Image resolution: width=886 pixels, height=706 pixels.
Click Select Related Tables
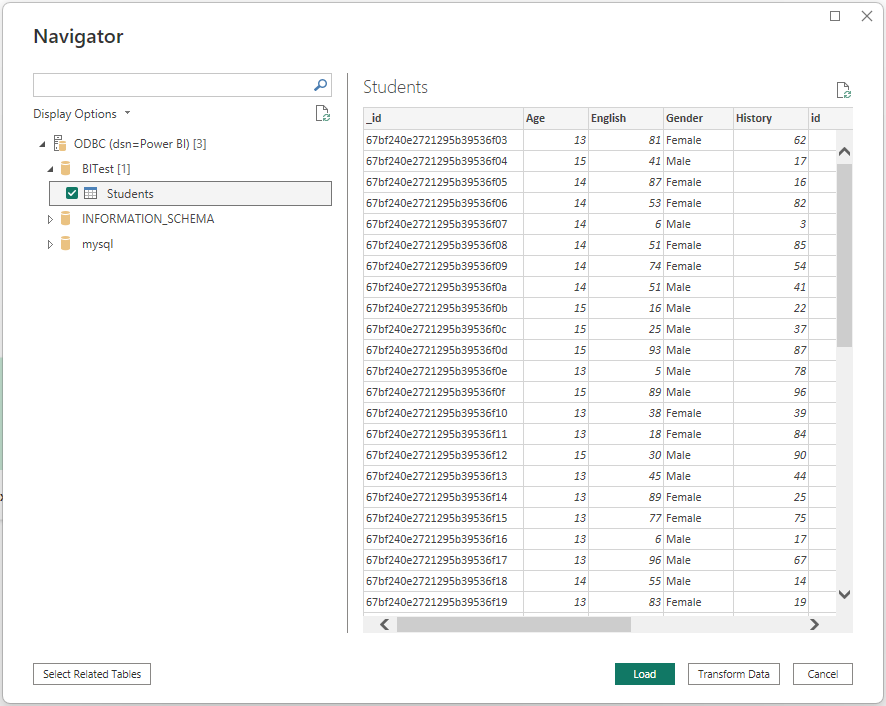pyautogui.click(x=91, y=674)
